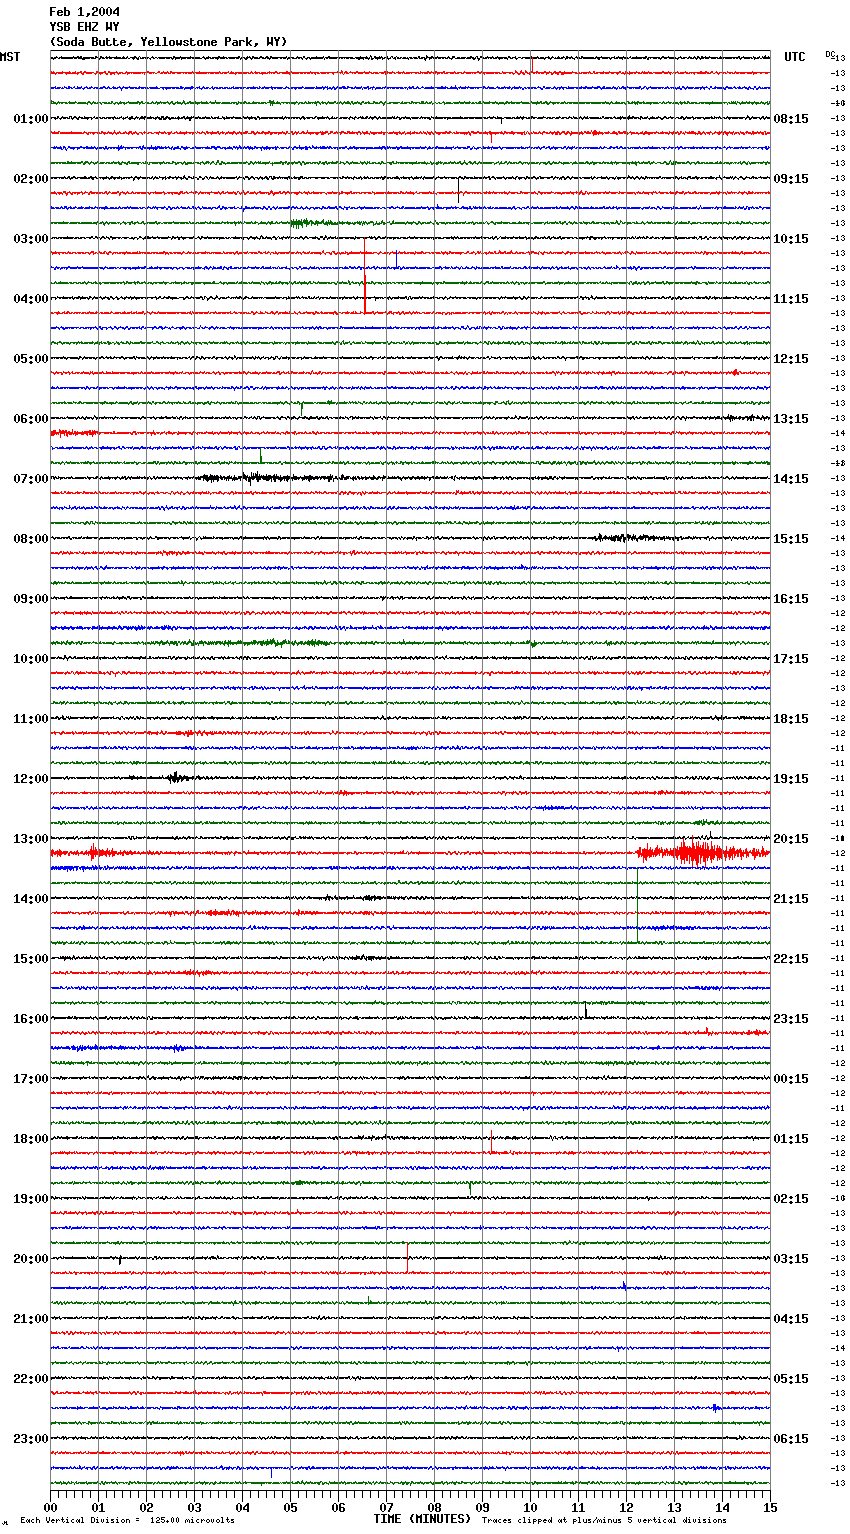Screen dimensions: 850x1534
Task: Click the date header "Feb 1,2004"
Action: pyautogui.click(x=84, y=12)
